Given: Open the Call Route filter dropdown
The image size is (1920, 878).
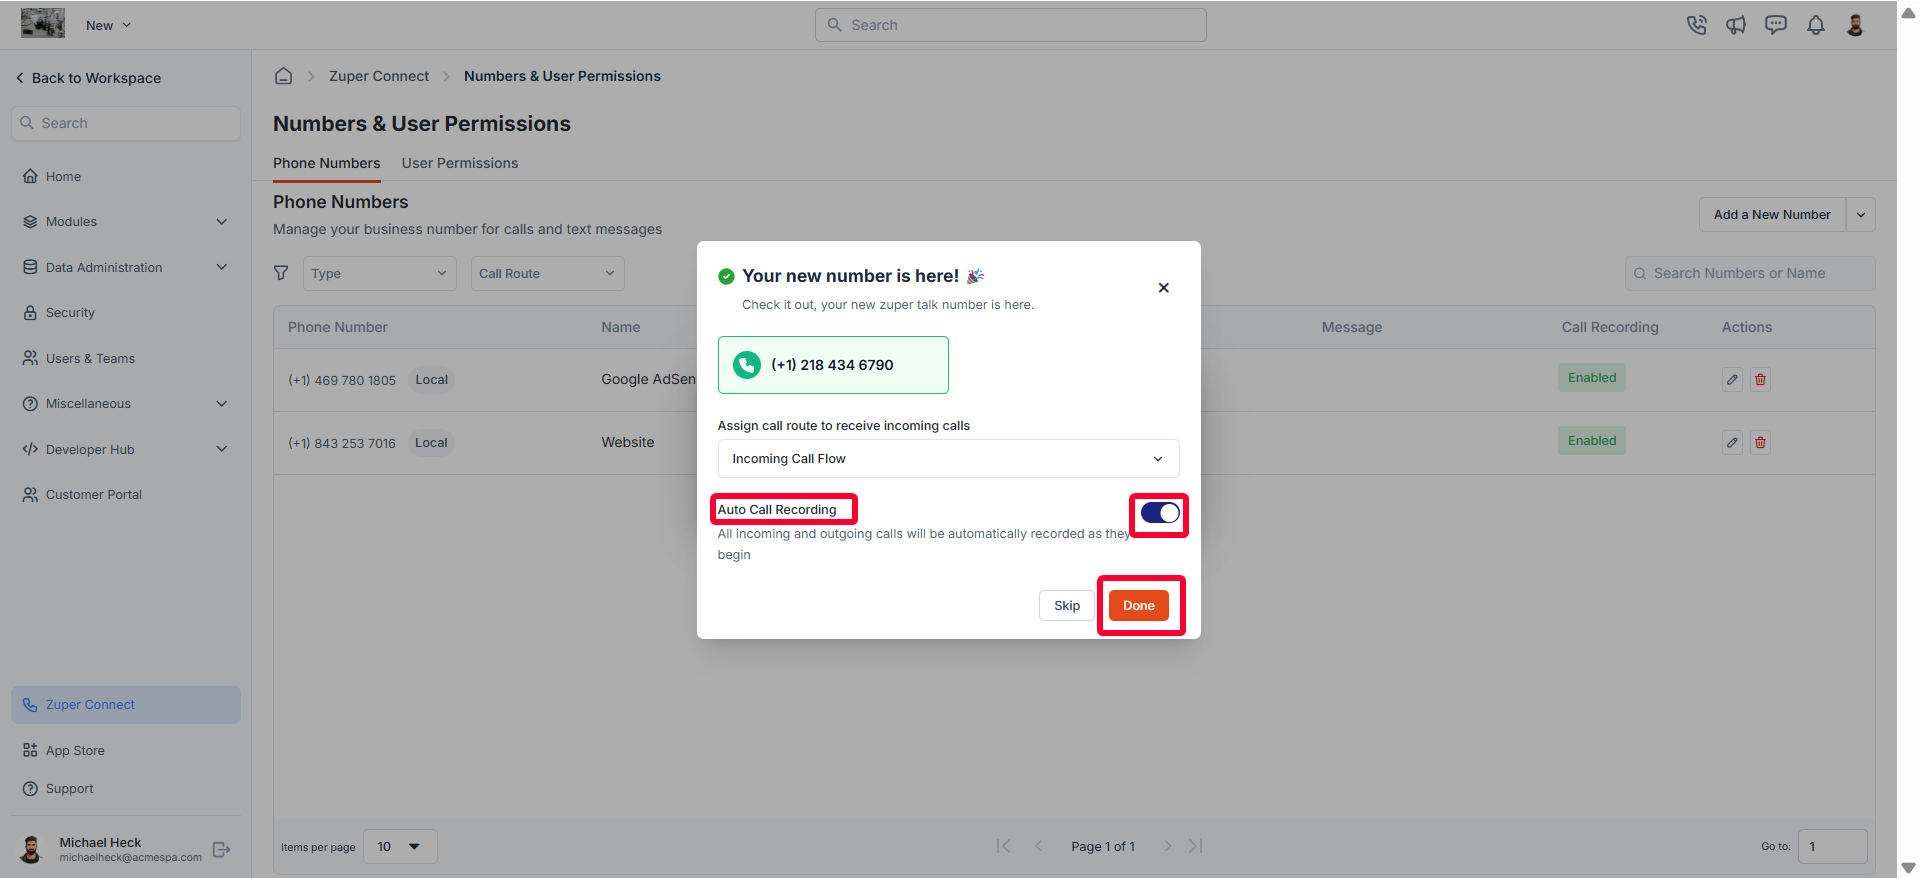Looking at the screenshot, I should coord(547,274).
